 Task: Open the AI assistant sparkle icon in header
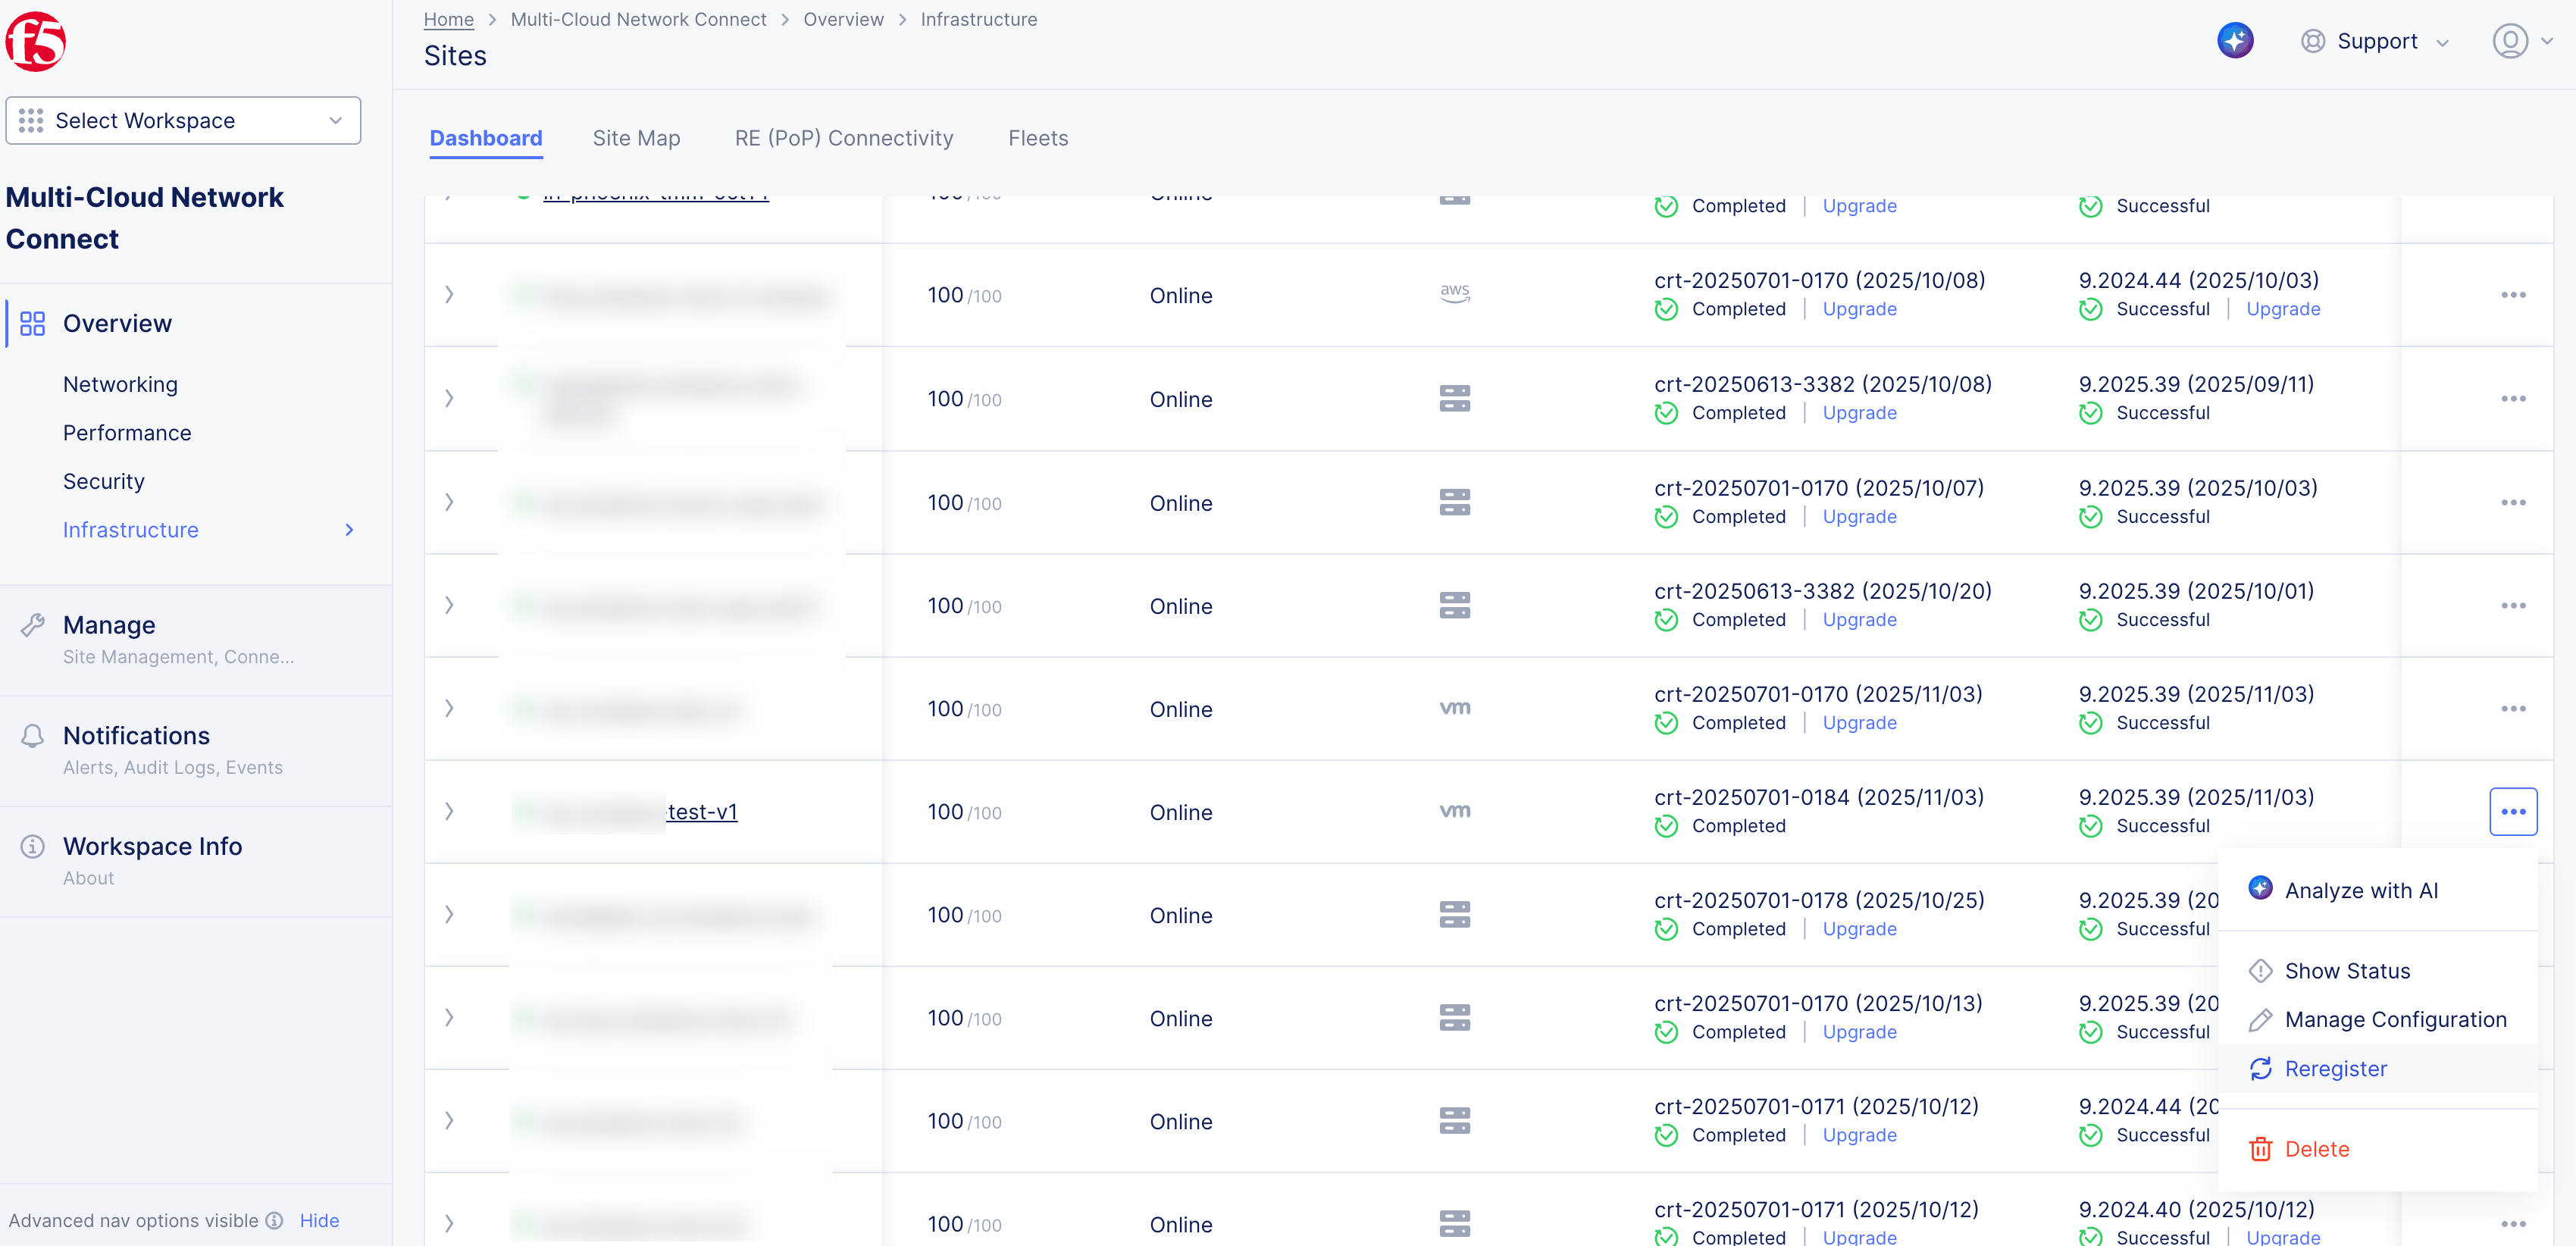click(x=2234, y=41)
